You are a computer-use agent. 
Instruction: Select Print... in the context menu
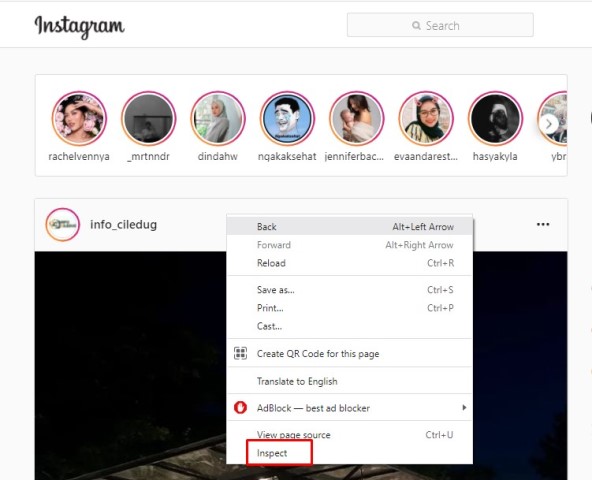350,308
